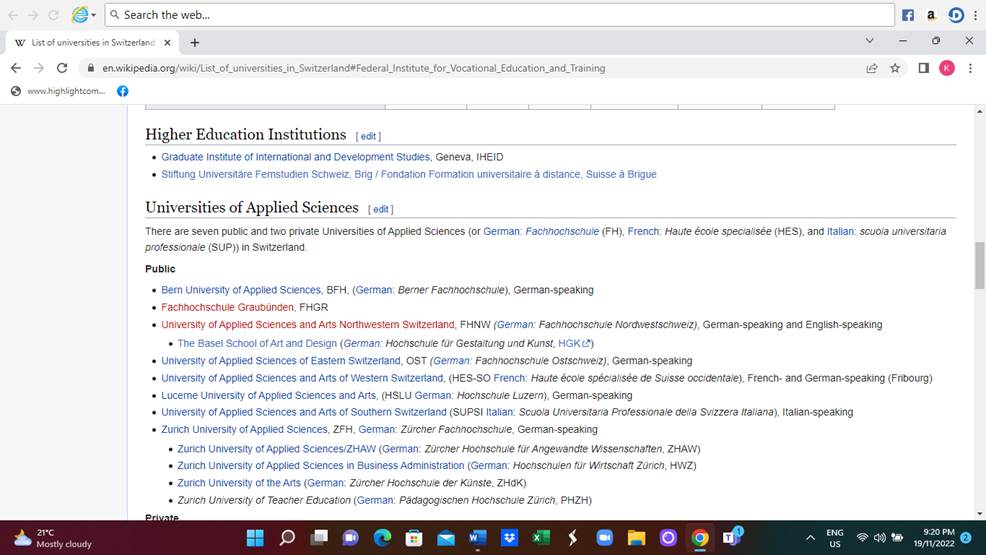
Task: Edit the Higher Education Institutions section
Action: click(368, 136)
